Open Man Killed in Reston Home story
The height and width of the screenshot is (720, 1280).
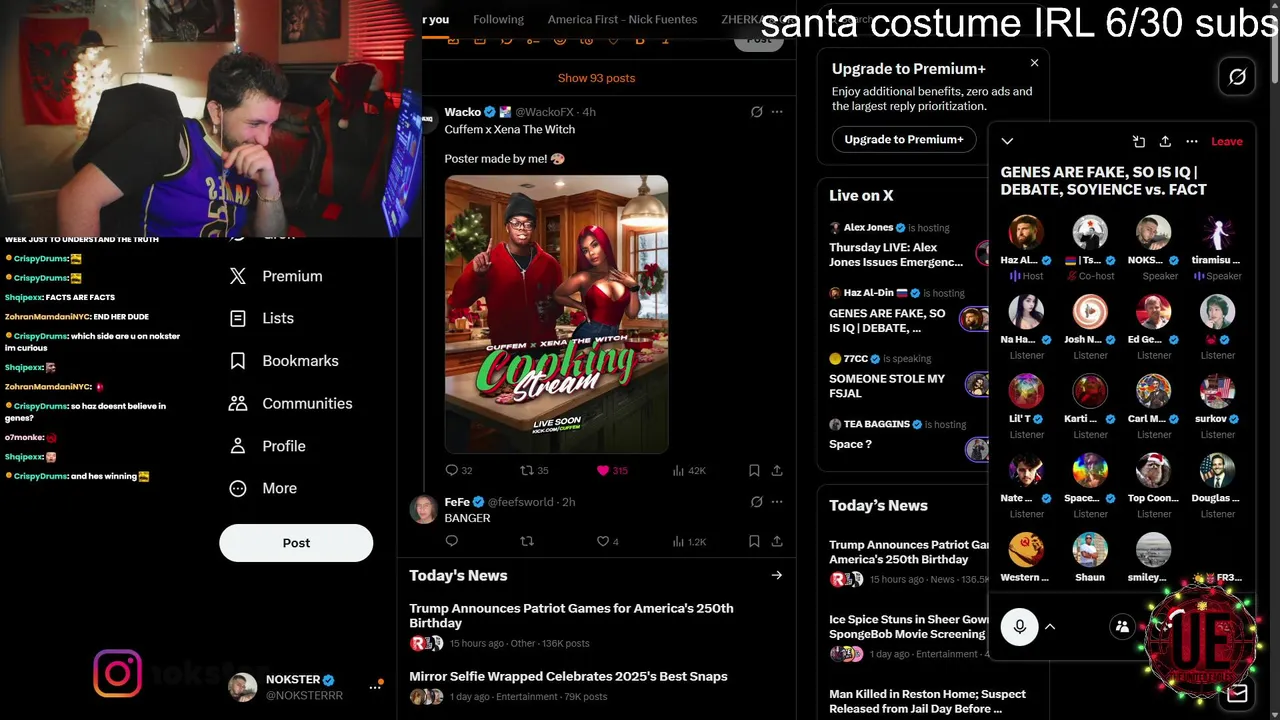tap(927, 701)
